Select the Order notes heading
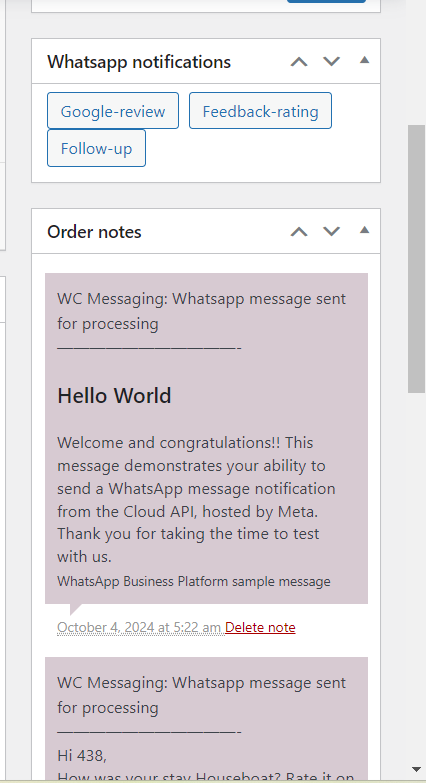 pos(94,232)
